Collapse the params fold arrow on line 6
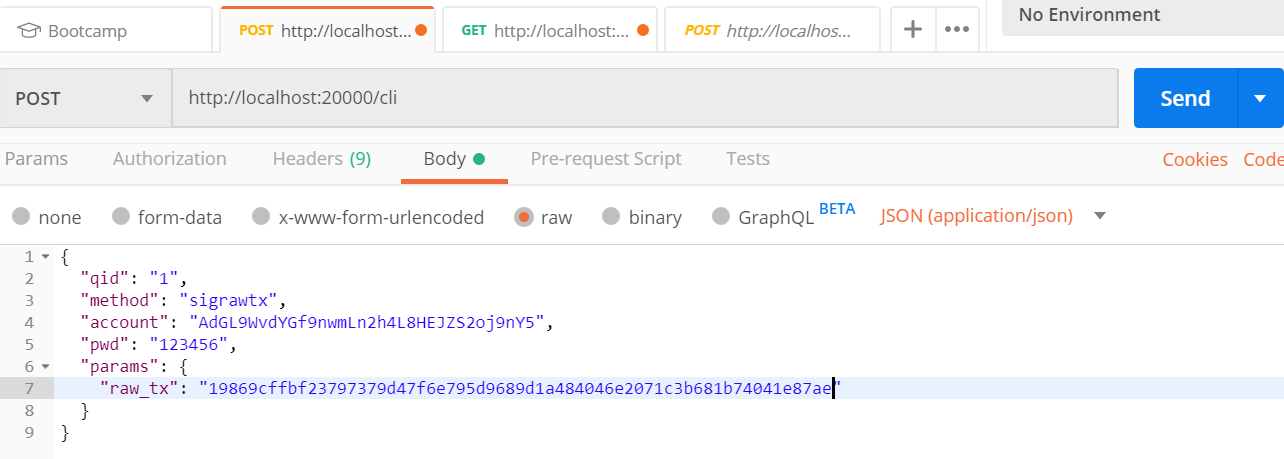This screenshot has width=1284, height=459. point(45,367)
